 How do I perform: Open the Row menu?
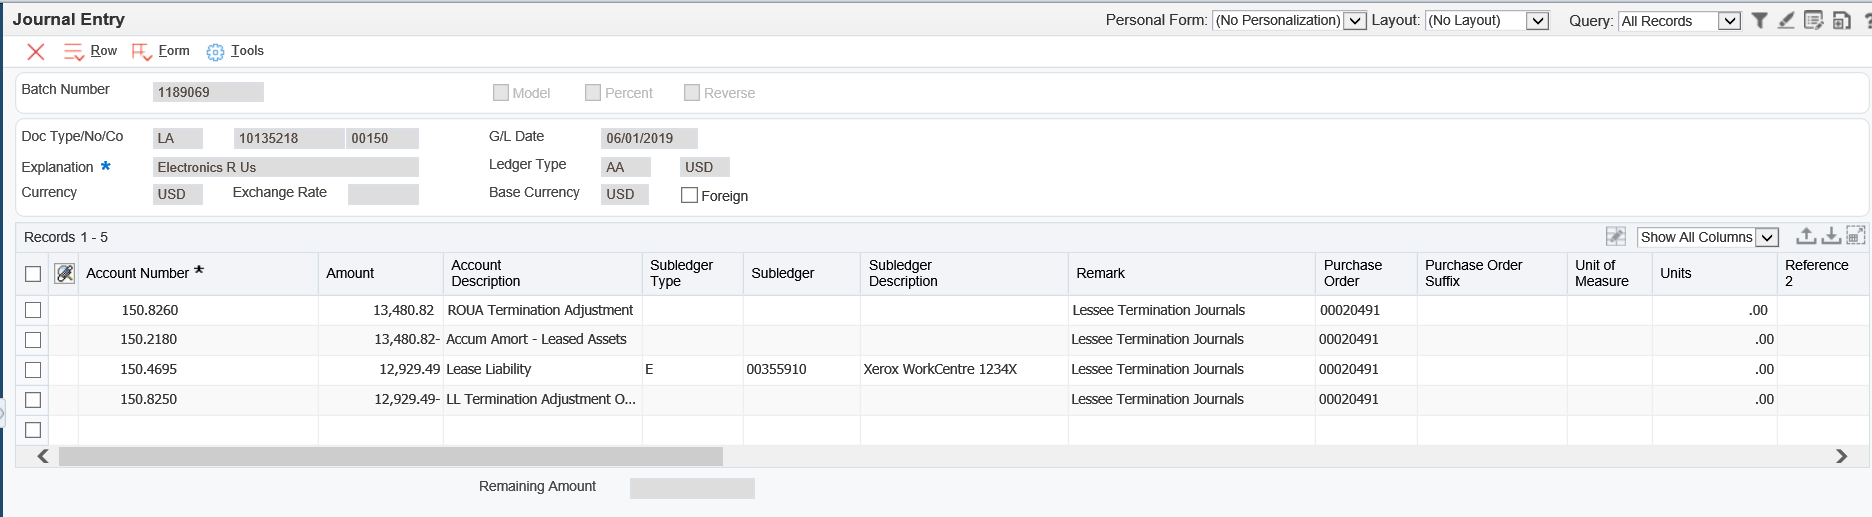click(103, 51)
